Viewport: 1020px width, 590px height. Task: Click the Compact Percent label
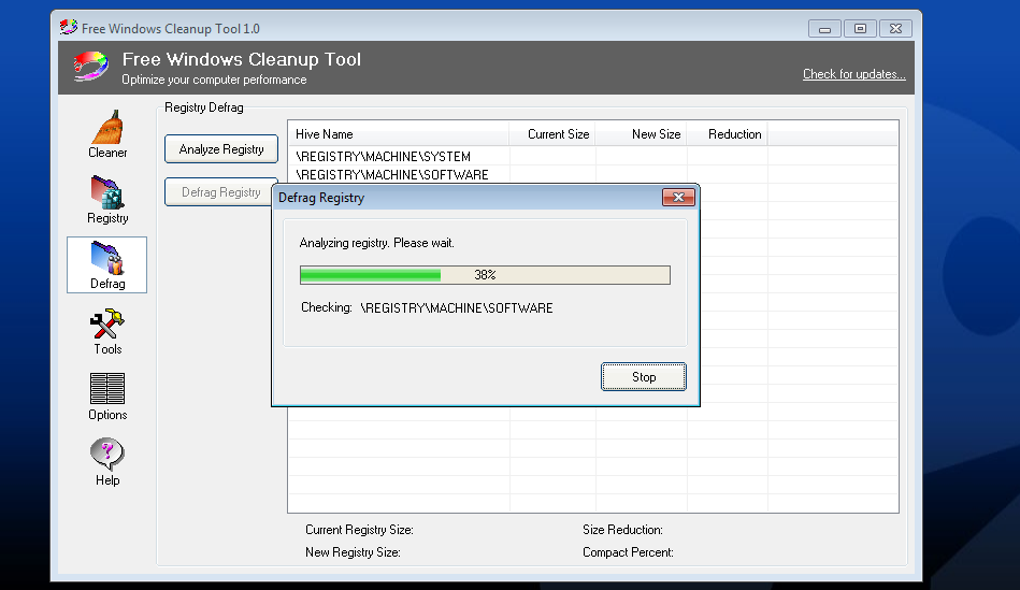click(628, 552)
